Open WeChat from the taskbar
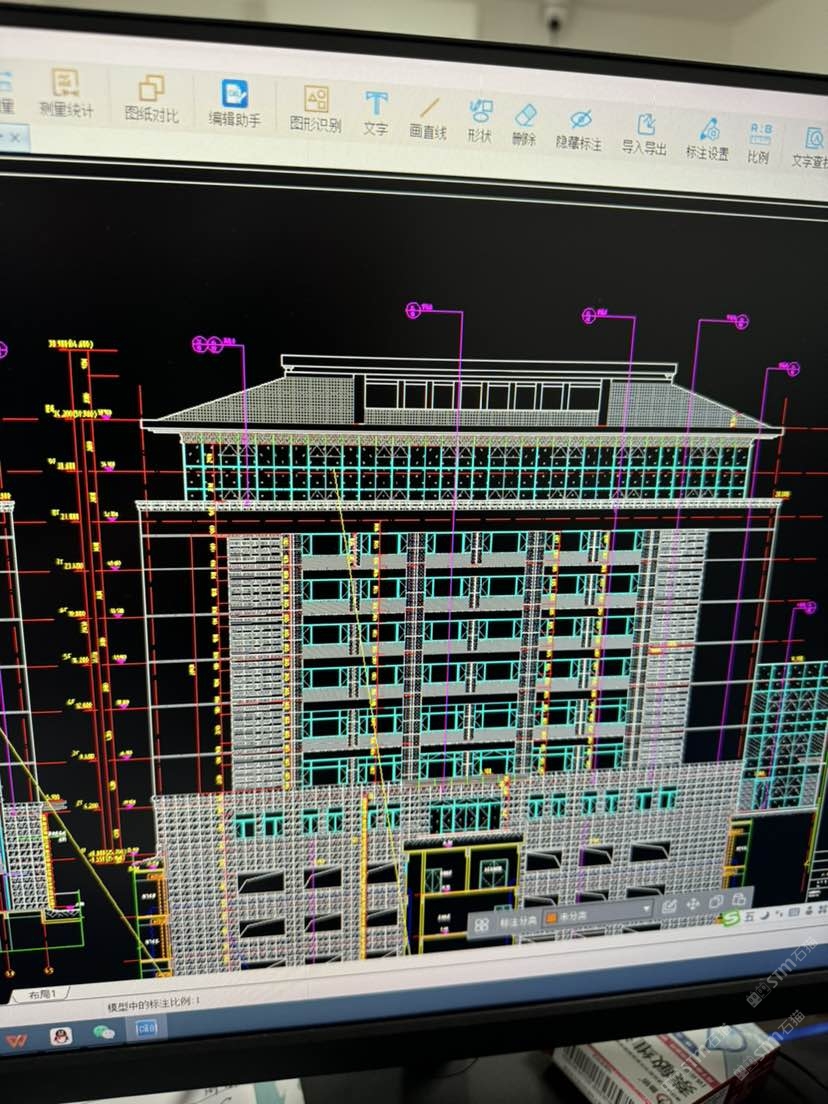 103,1032
